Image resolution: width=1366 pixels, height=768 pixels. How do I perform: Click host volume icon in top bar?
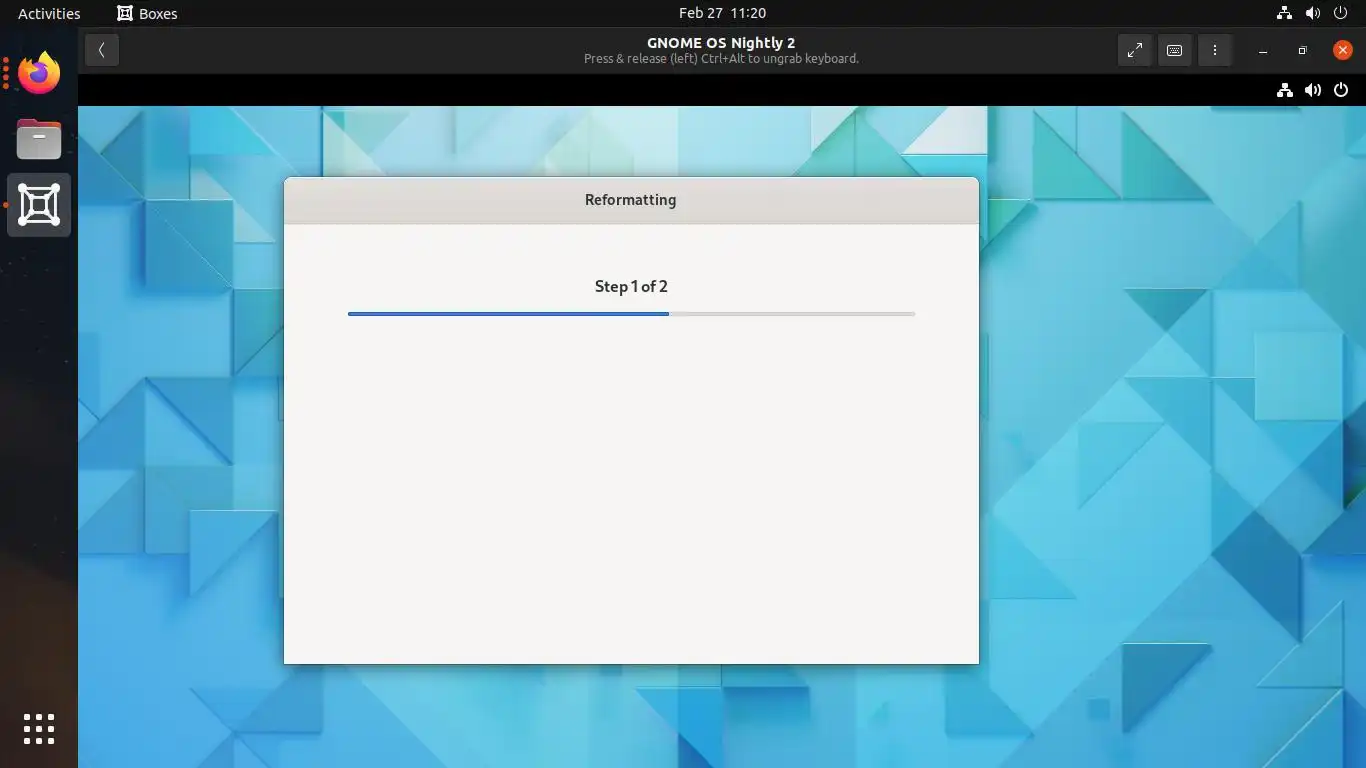[x=1312, y=13]
